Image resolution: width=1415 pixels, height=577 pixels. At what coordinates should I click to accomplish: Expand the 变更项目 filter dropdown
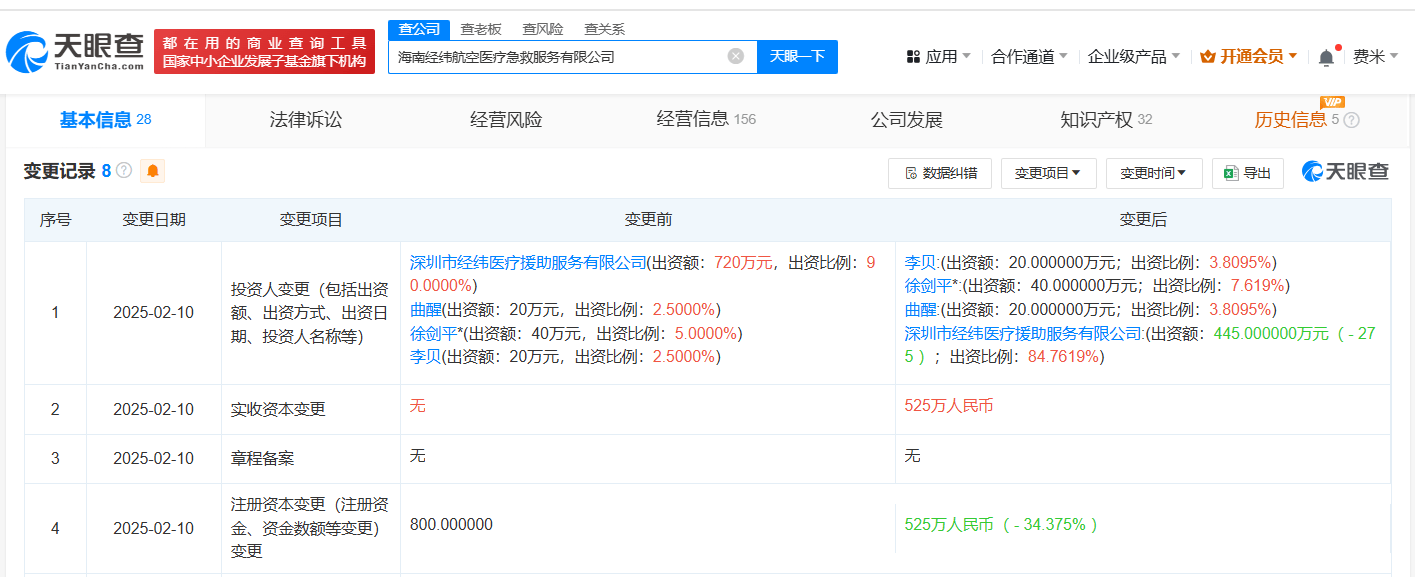coord(1048,173)
